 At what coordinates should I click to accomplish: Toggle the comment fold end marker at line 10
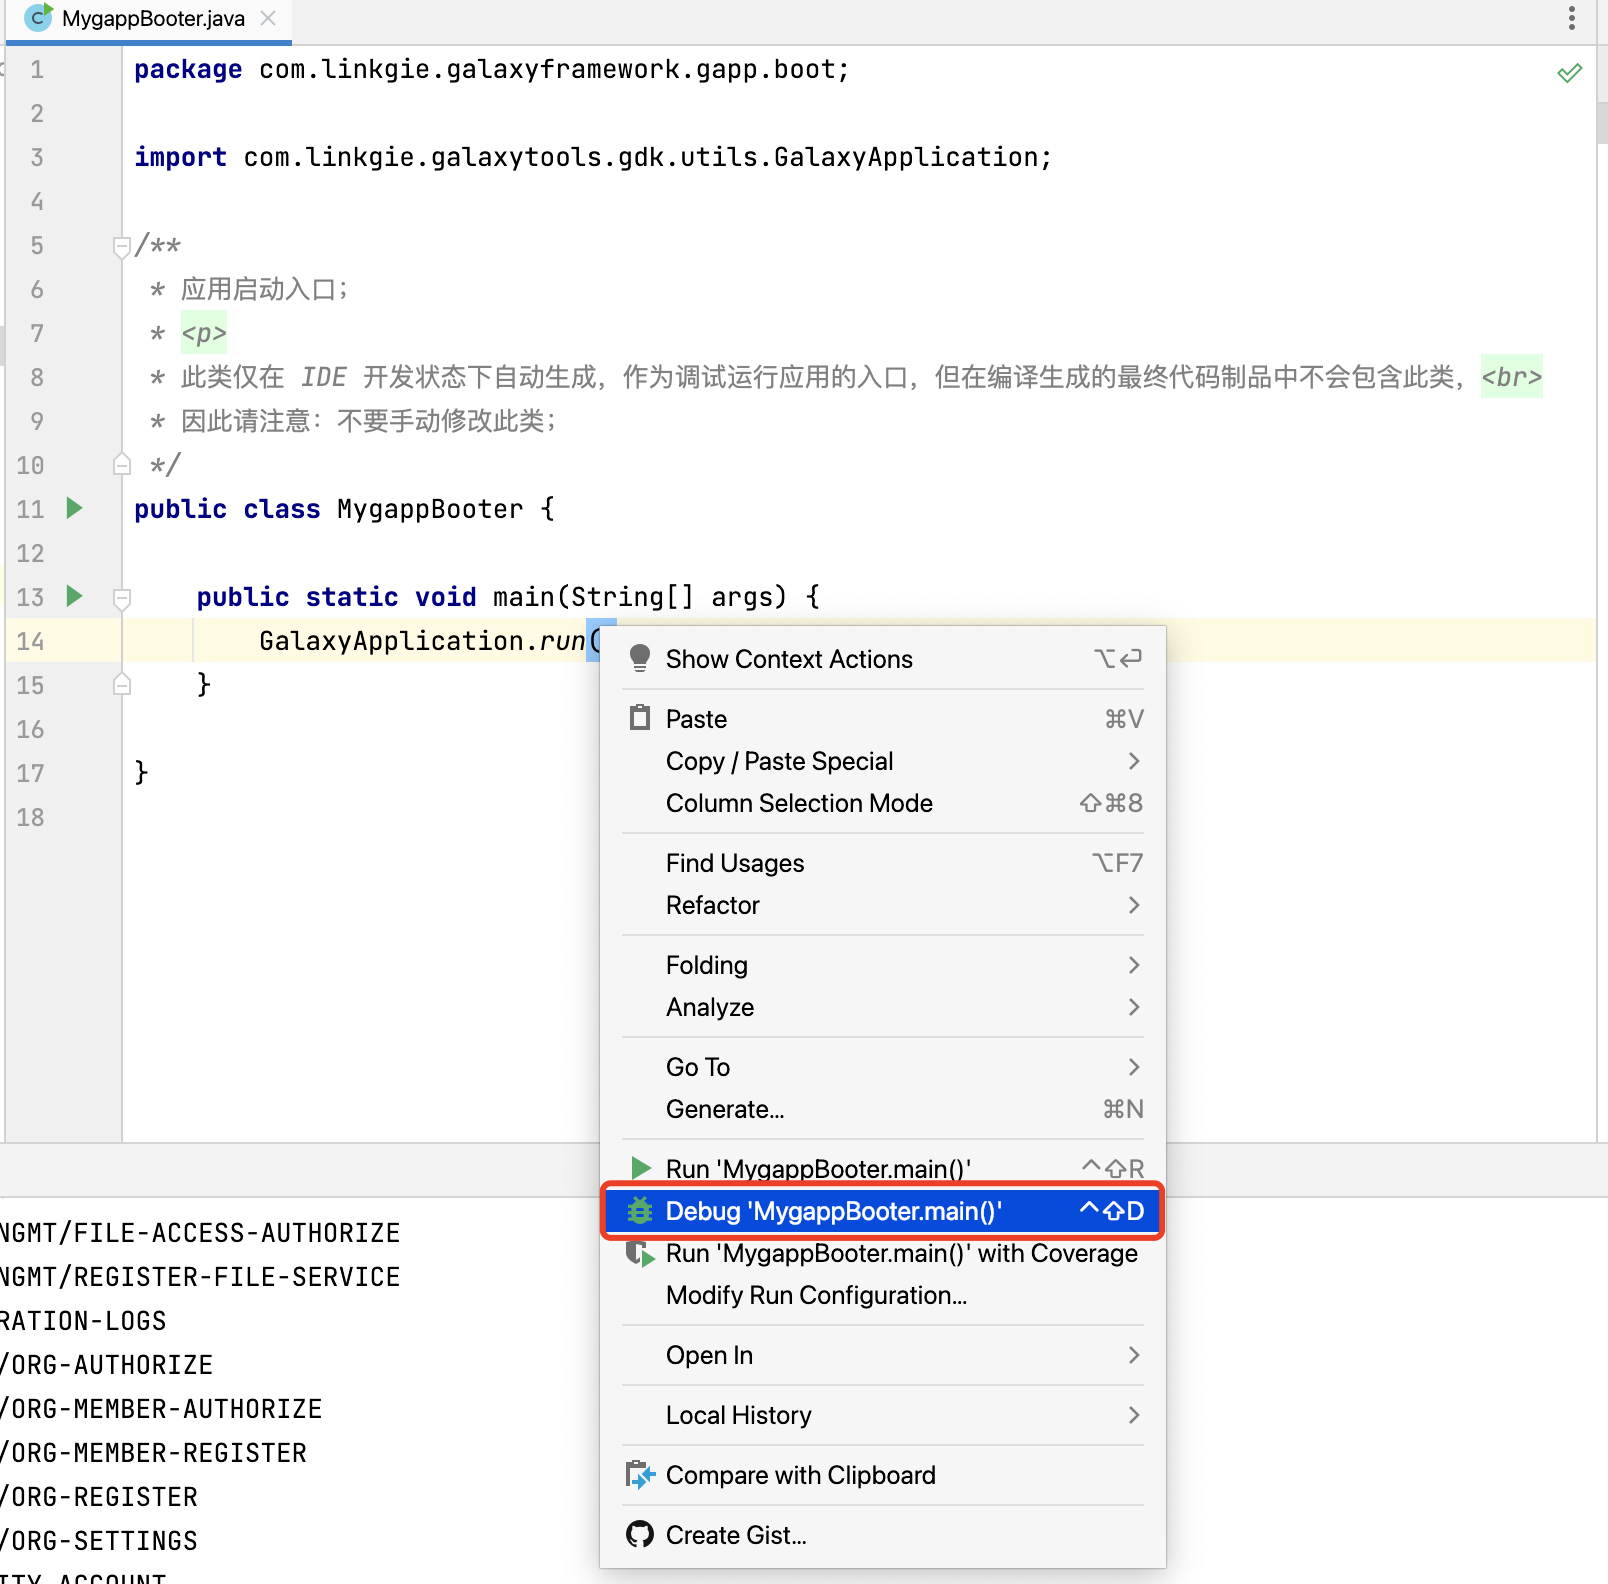(122, 464)
